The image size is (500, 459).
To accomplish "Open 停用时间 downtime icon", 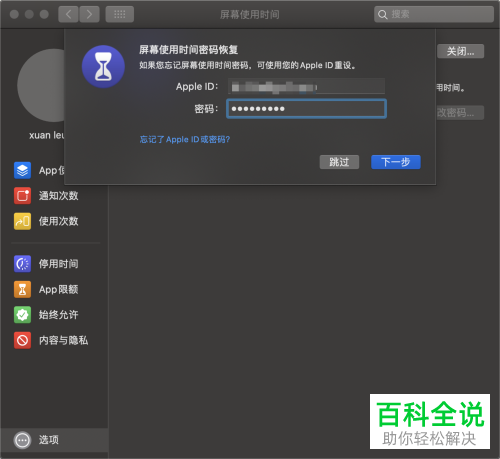I will pos(22,264).
